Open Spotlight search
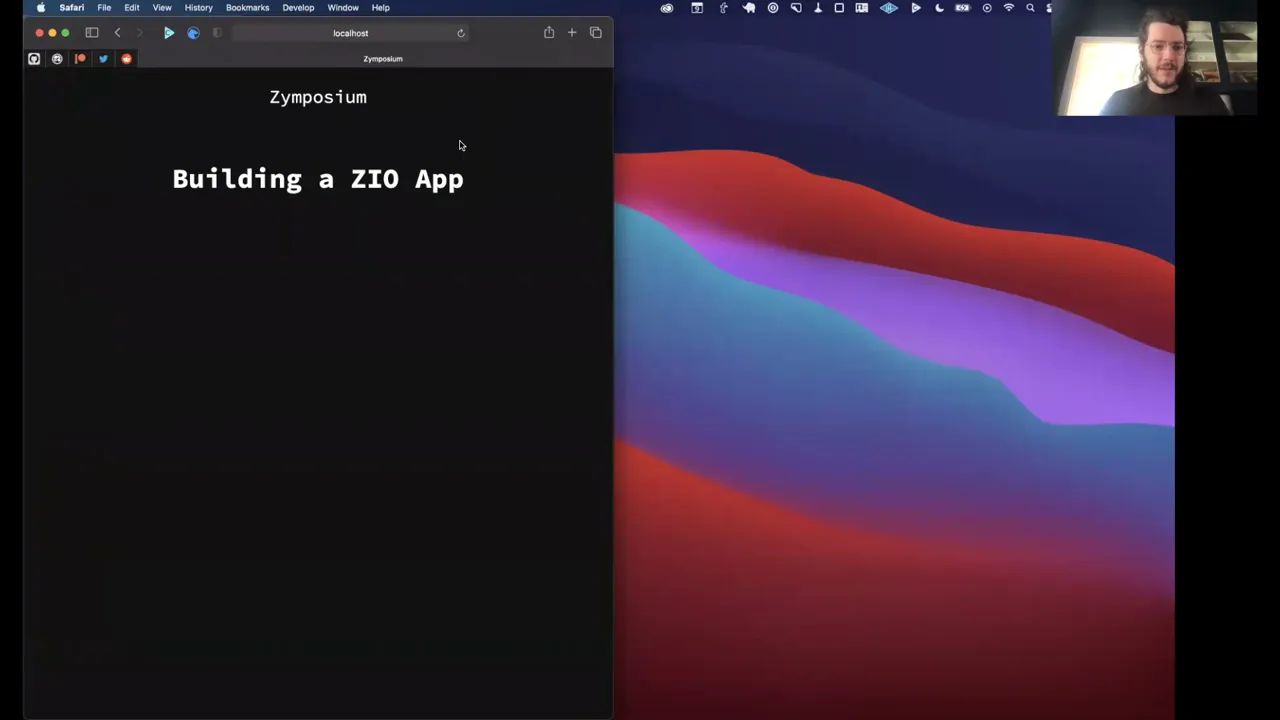Screen dimensions: 1280x720 point(1030,8)
